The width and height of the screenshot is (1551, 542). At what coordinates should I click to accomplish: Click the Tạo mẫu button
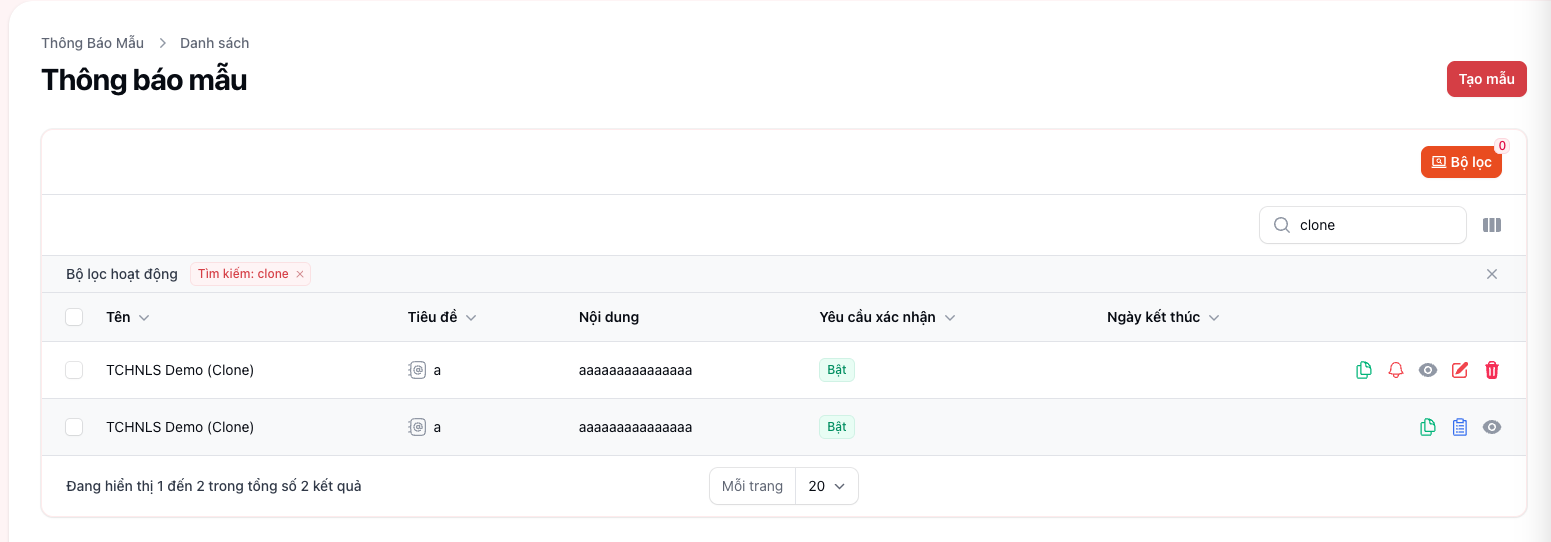click(x=1486, y=79)
